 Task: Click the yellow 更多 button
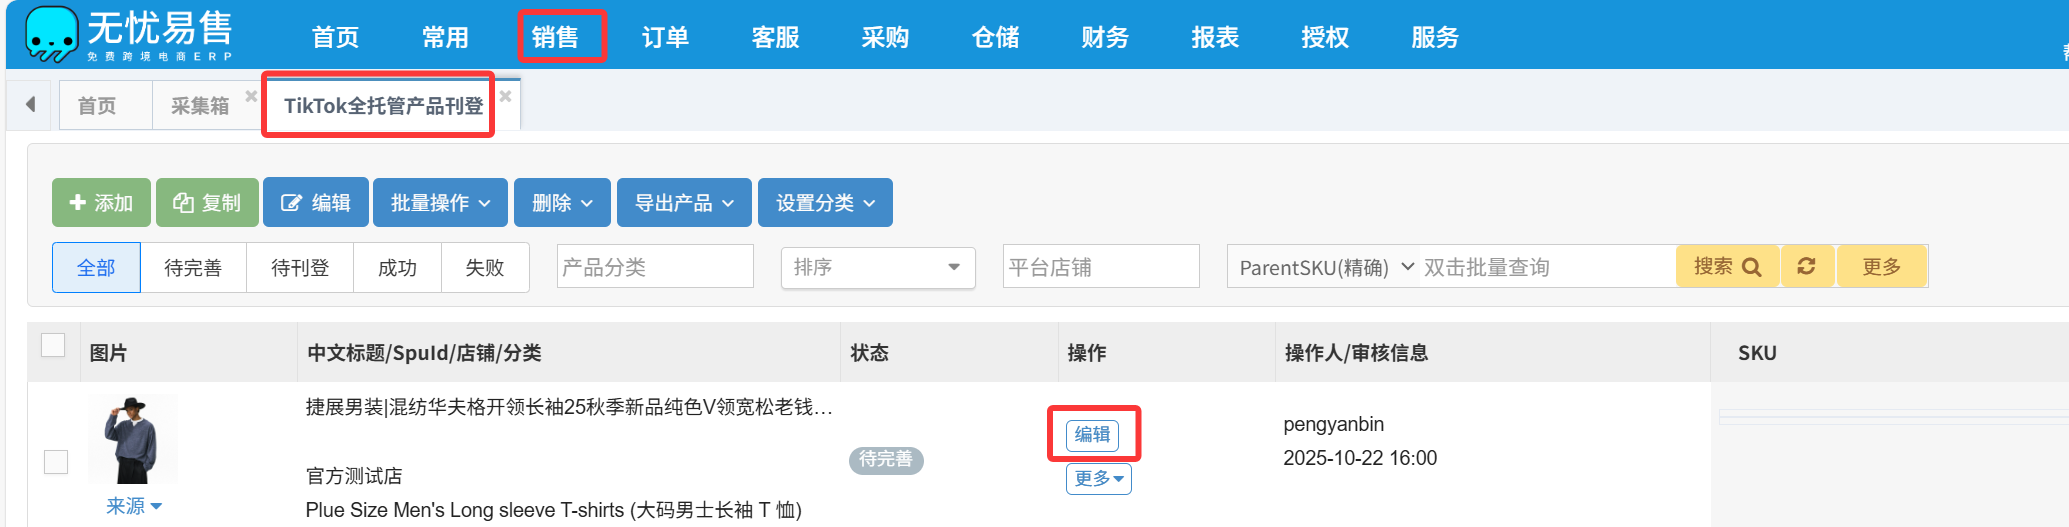(x=1881, y=266)
